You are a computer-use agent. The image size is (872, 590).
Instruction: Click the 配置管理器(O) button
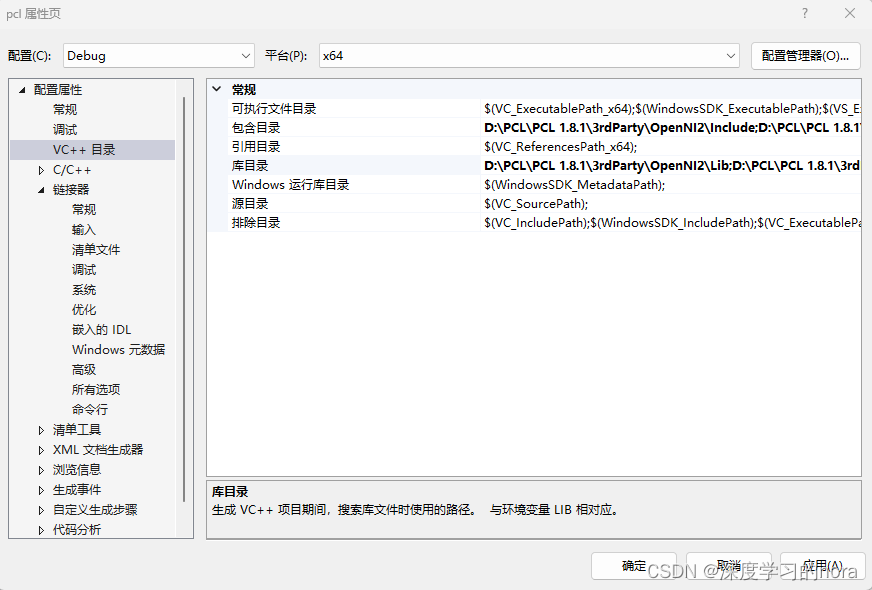pyautogui.click(x=806, y=56)
